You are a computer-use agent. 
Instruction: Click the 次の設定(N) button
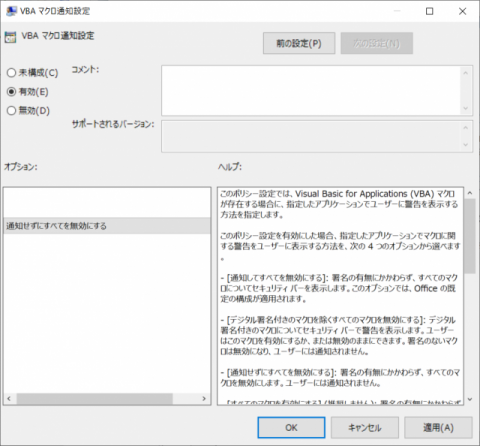pyautogui.click(x=377, y=43)
